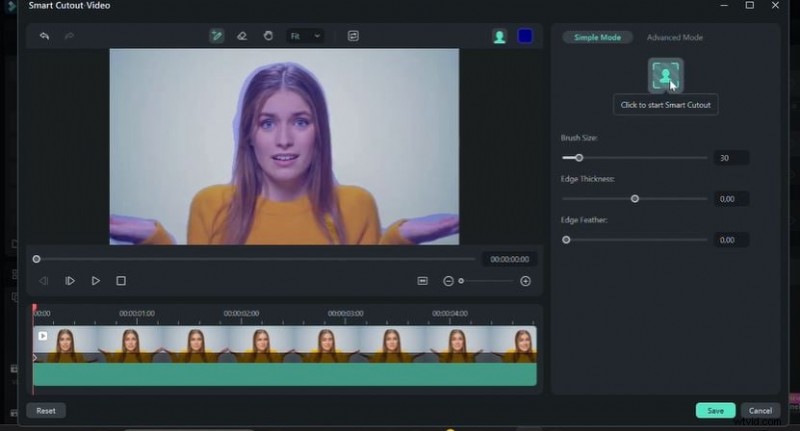Click the green audio track strip
800x431 pixels.
285,374
